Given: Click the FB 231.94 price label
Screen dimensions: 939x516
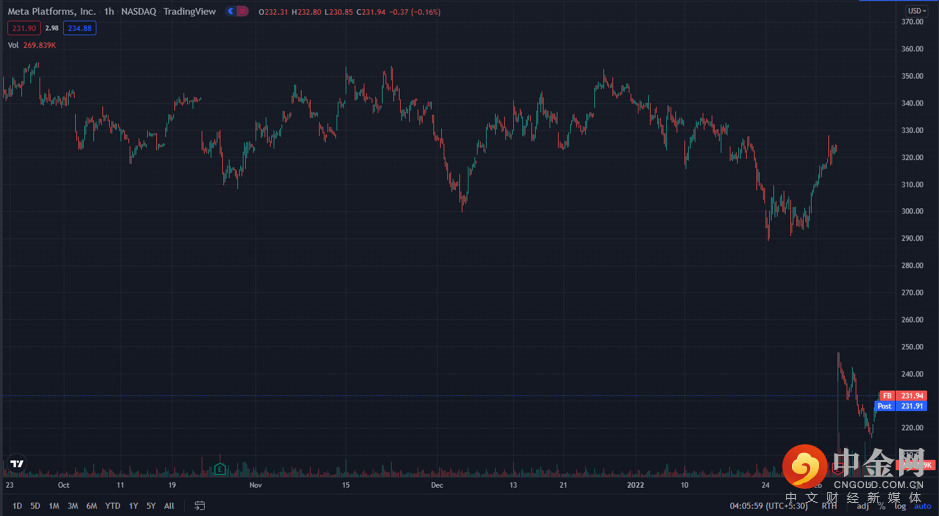Looking at the screenshot, I should [903, 396].
